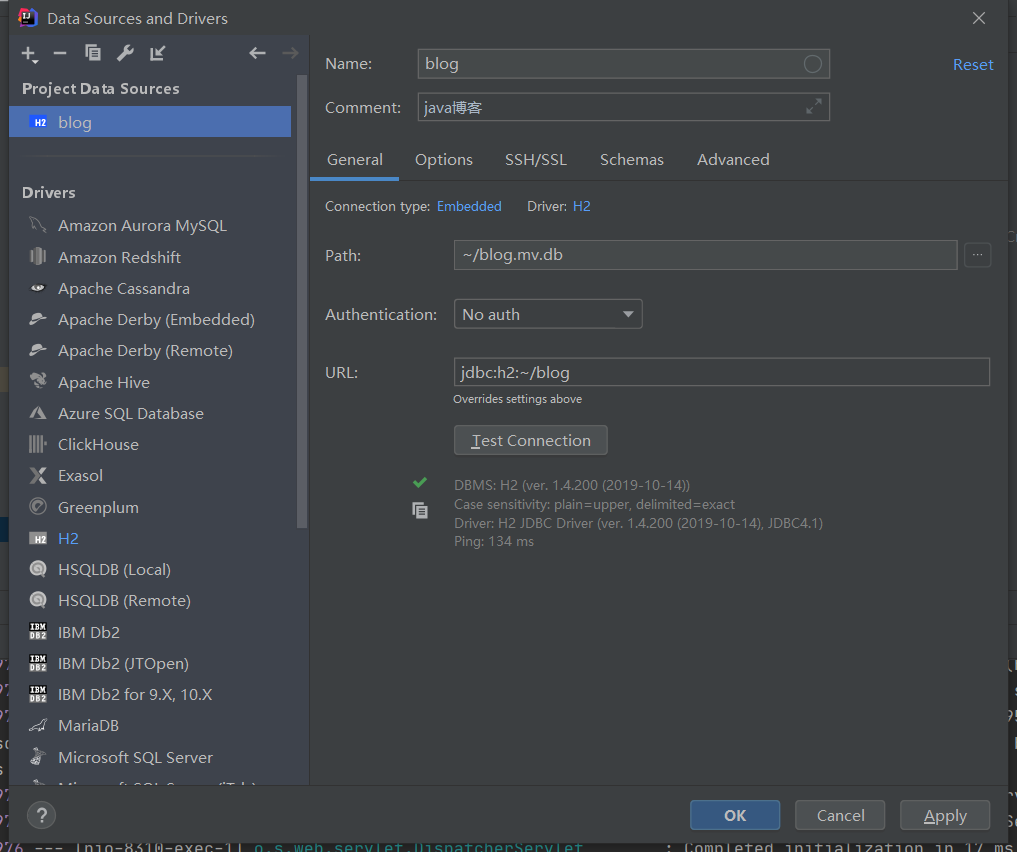This screenshot has width=1017, height=852.
Task: Click the 'Case sensitivity: plain=upper' text line
Action: click(594, 504)
